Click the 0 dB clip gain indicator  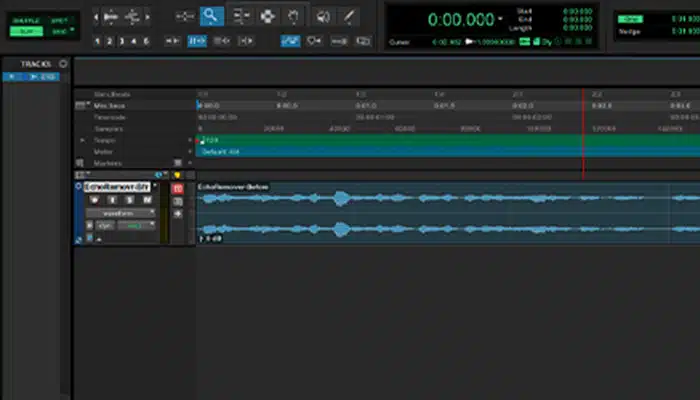click(x=210, y=239)
